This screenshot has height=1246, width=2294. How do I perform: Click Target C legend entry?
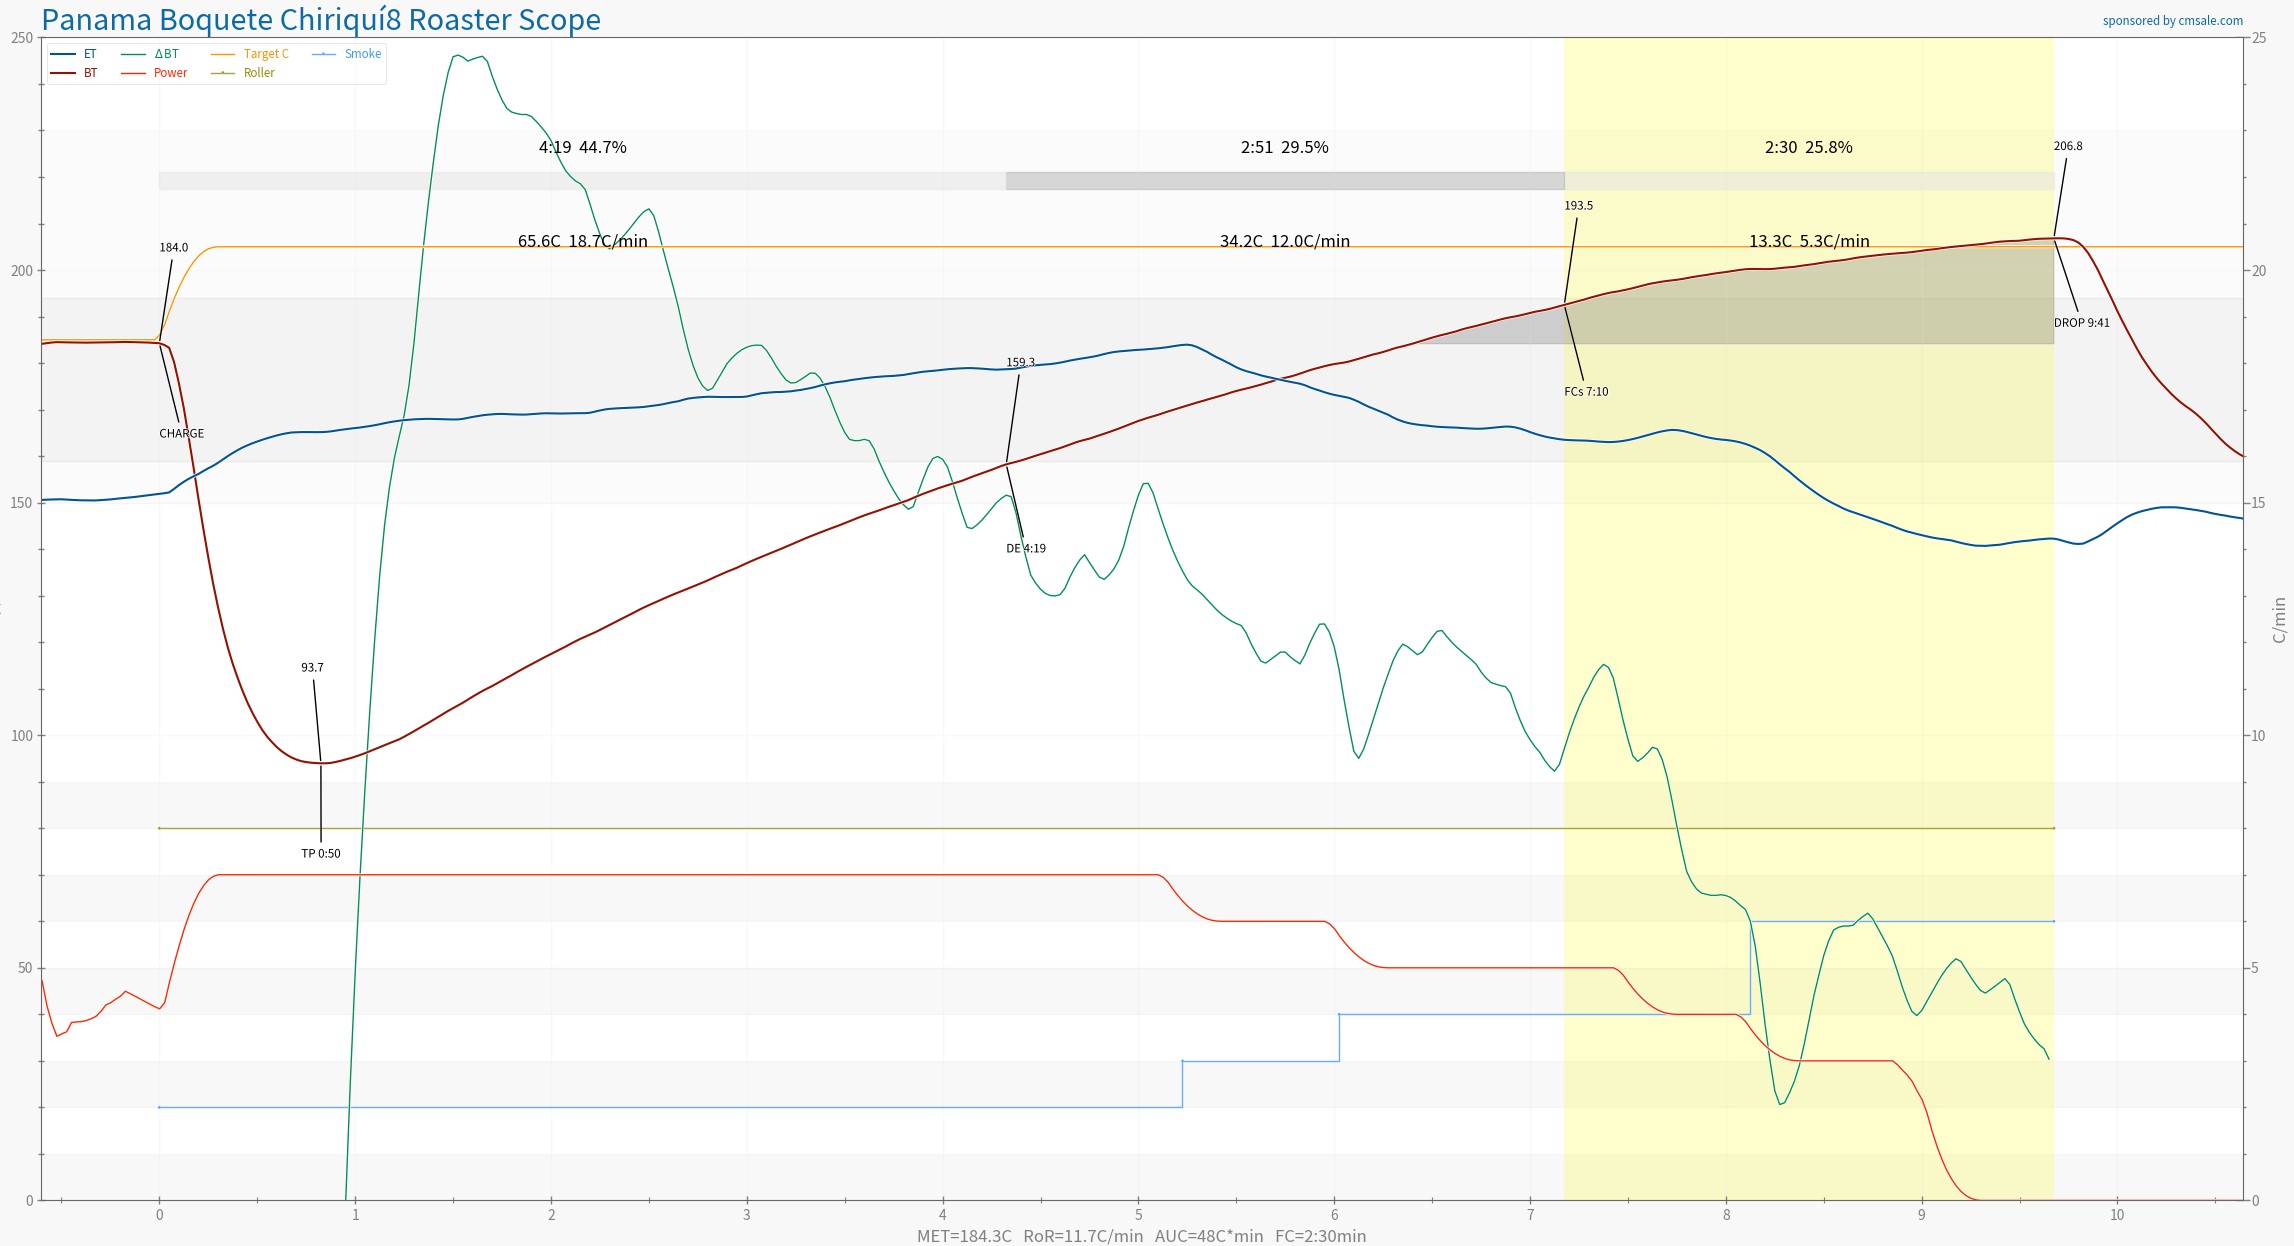[x=265, y=54]
